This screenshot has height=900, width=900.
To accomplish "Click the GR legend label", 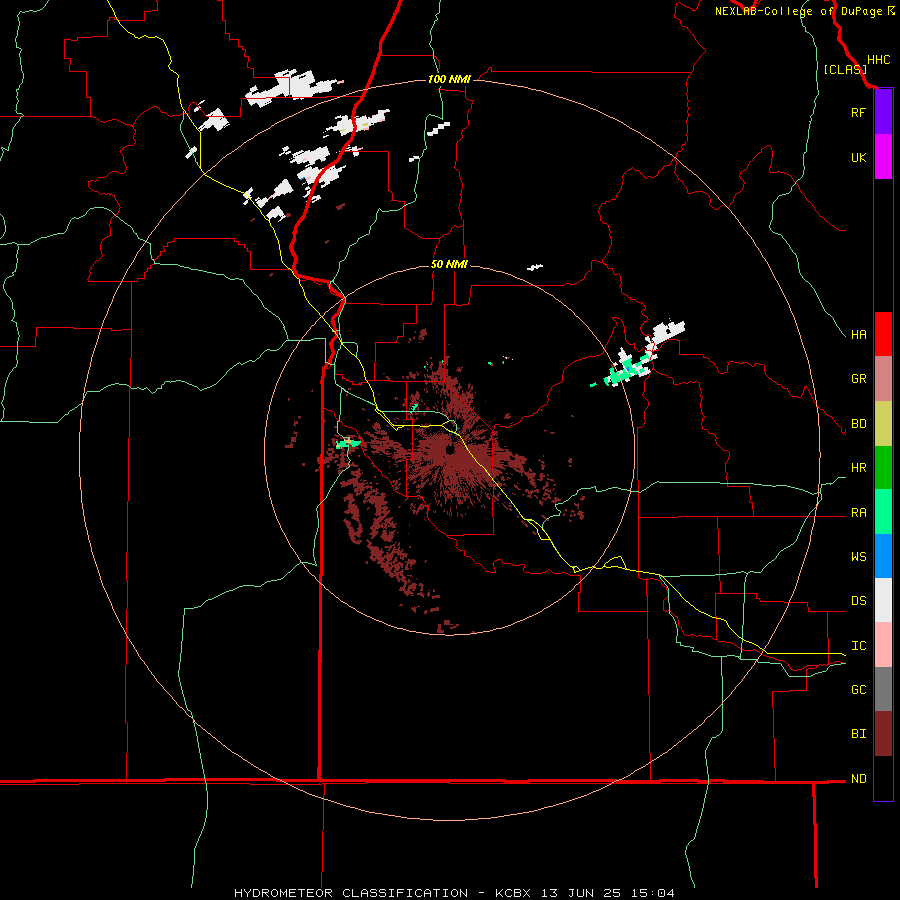I will pyautogui.click(x=858, y=379).
